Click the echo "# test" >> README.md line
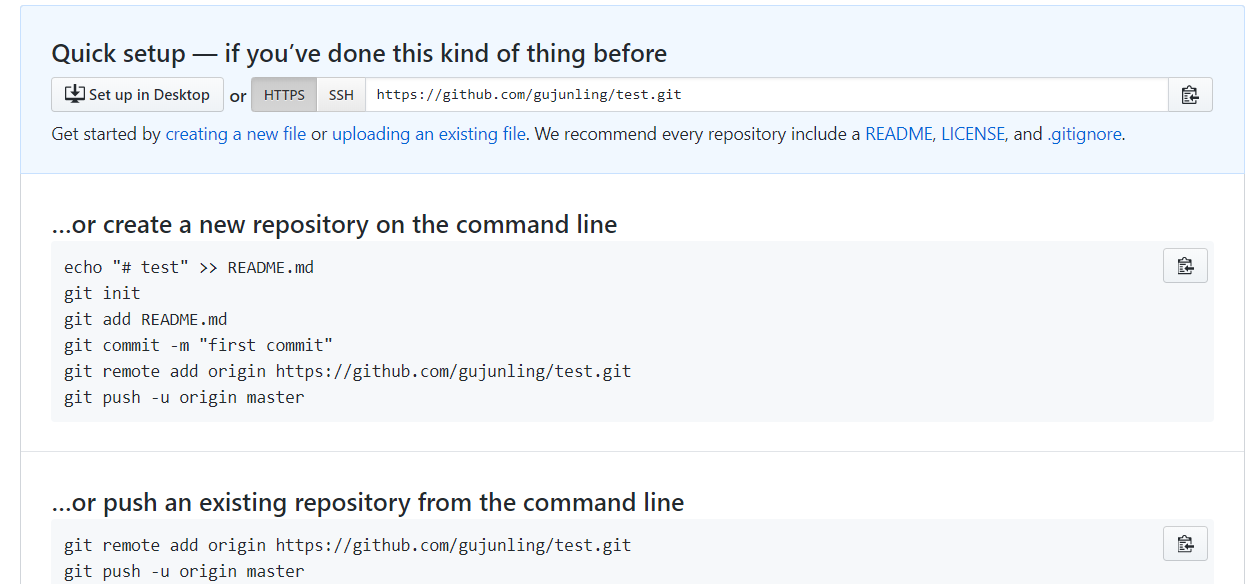This screenshot has height=584, width=1258. (189, 268)
